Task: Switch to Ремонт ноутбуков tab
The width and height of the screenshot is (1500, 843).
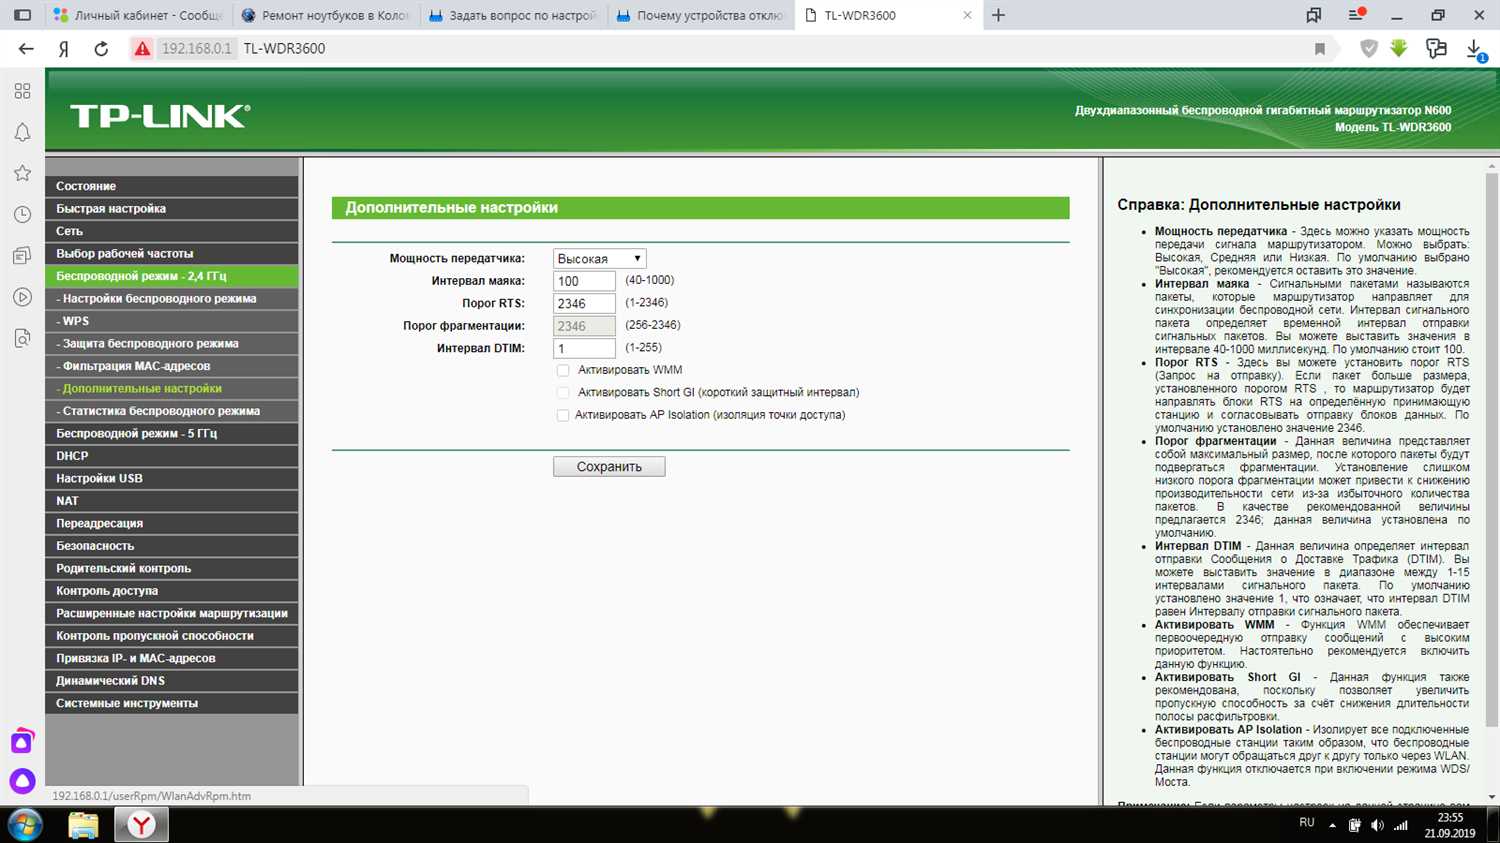Action: [x=325, y=15]
